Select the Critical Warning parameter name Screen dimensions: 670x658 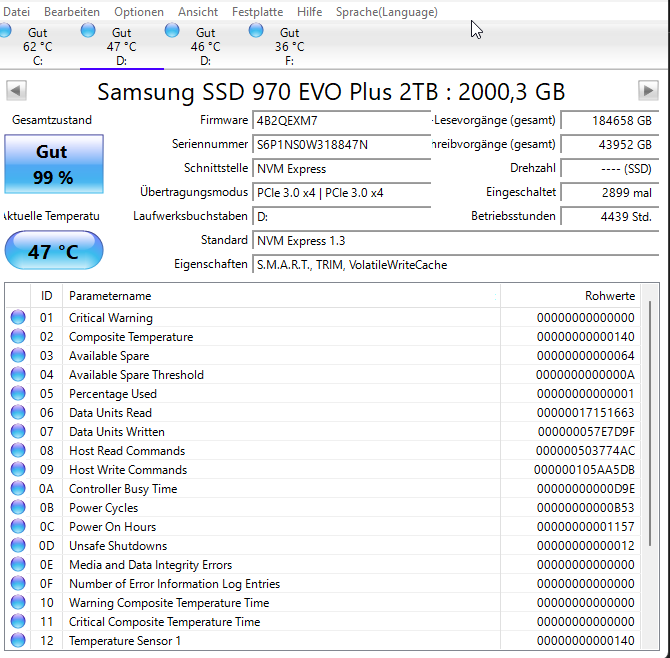[111, 318]
